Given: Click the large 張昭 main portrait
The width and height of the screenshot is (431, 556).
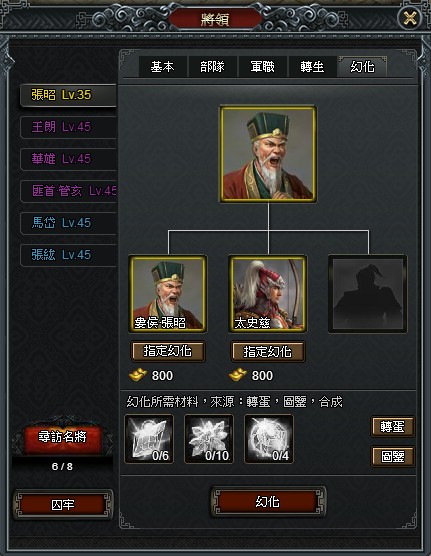Looking at the screenshot, I should (268, 154).
